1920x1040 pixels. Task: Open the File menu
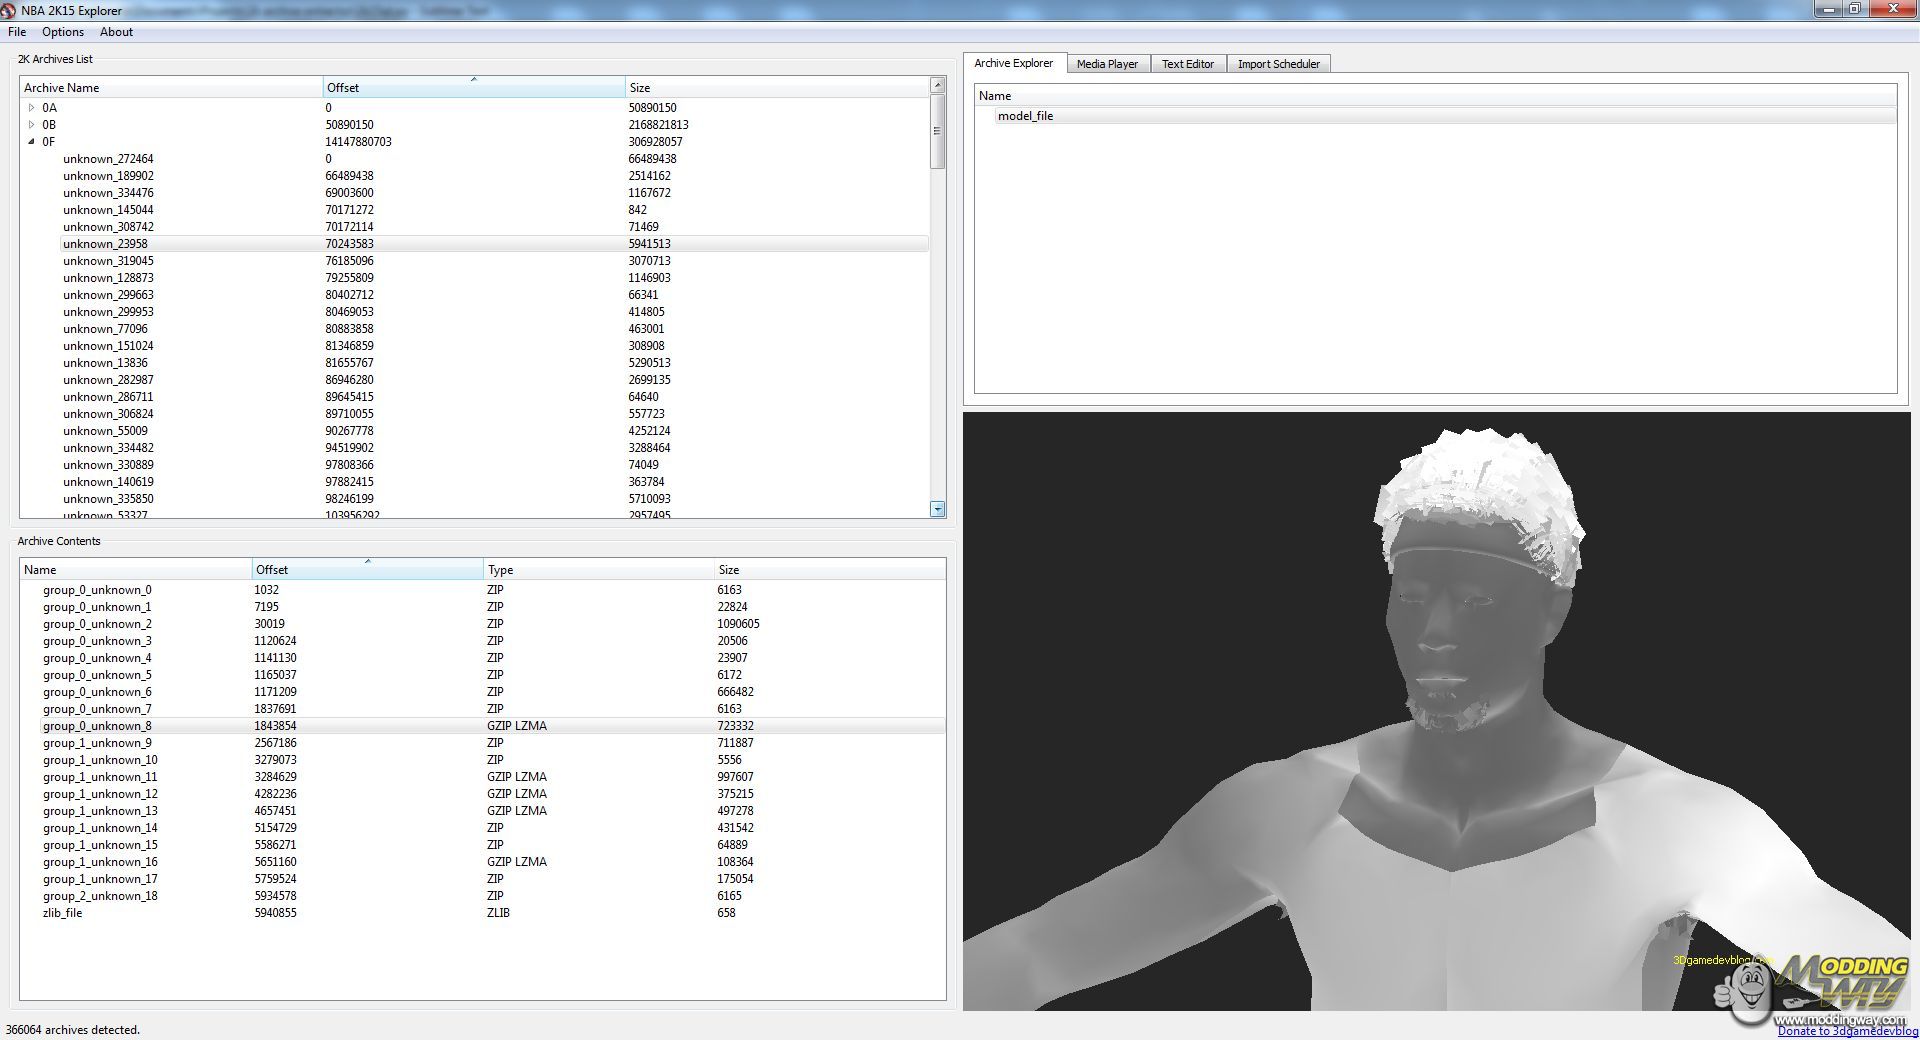(x=17, y=32)
